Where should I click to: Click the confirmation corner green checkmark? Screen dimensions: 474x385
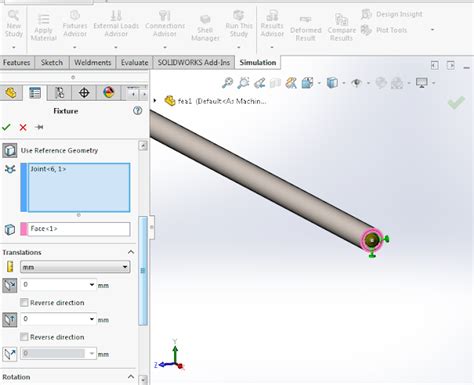tap(457, 103)
